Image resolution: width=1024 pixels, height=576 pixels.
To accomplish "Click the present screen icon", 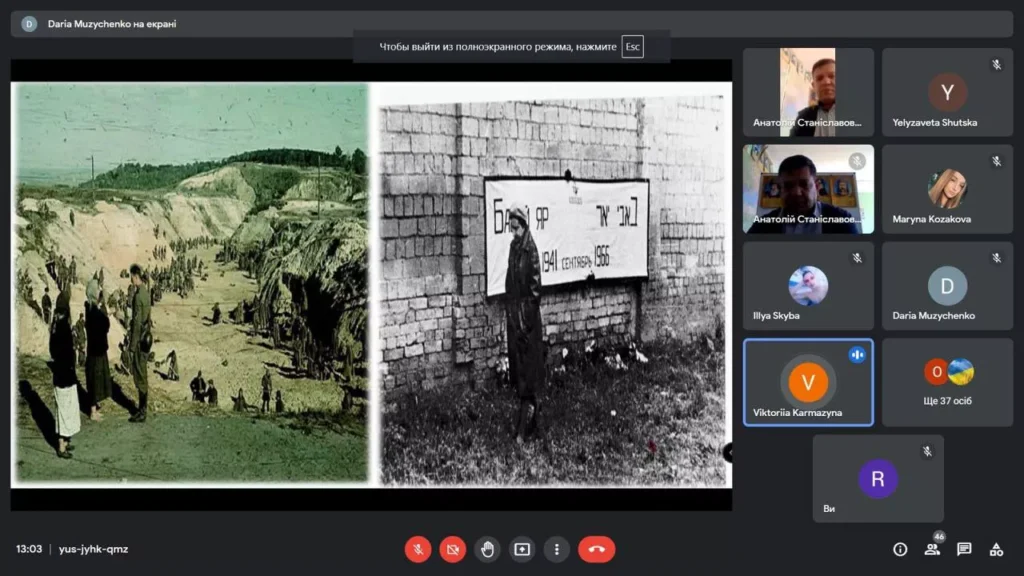I will pos(522,549).
